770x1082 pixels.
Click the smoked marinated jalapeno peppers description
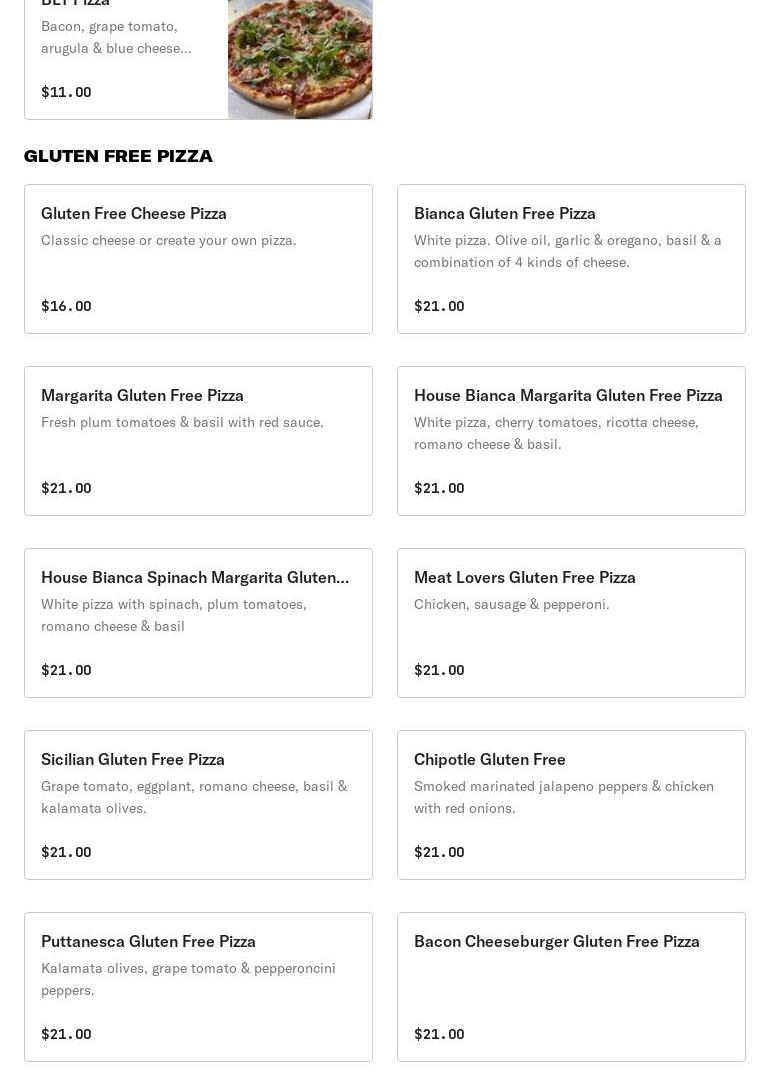[563, 797]
